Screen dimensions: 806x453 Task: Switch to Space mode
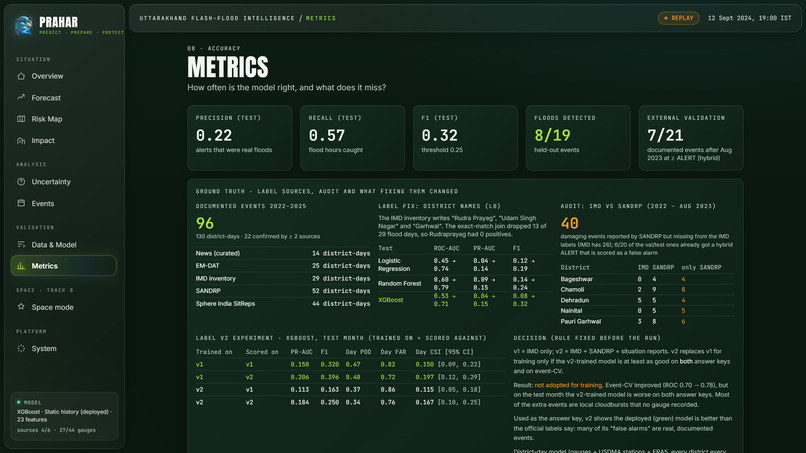click(x=64, y=307)
